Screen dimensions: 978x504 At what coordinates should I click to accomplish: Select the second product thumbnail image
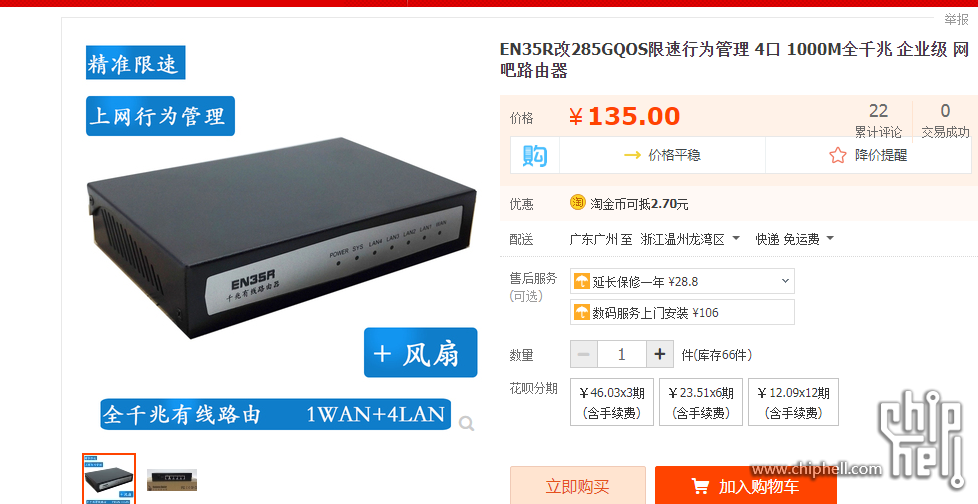pyautogui.click(x=172, y=480)
